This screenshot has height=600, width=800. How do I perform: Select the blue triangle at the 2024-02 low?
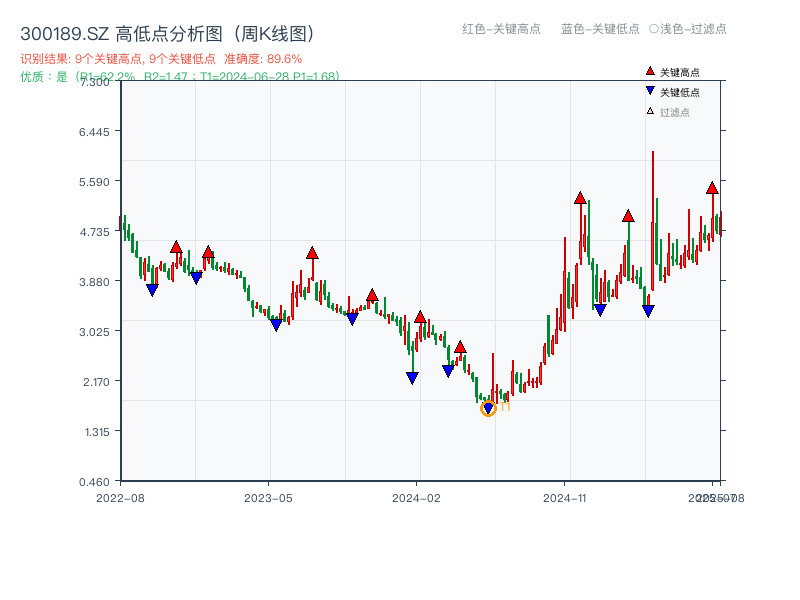412,378
